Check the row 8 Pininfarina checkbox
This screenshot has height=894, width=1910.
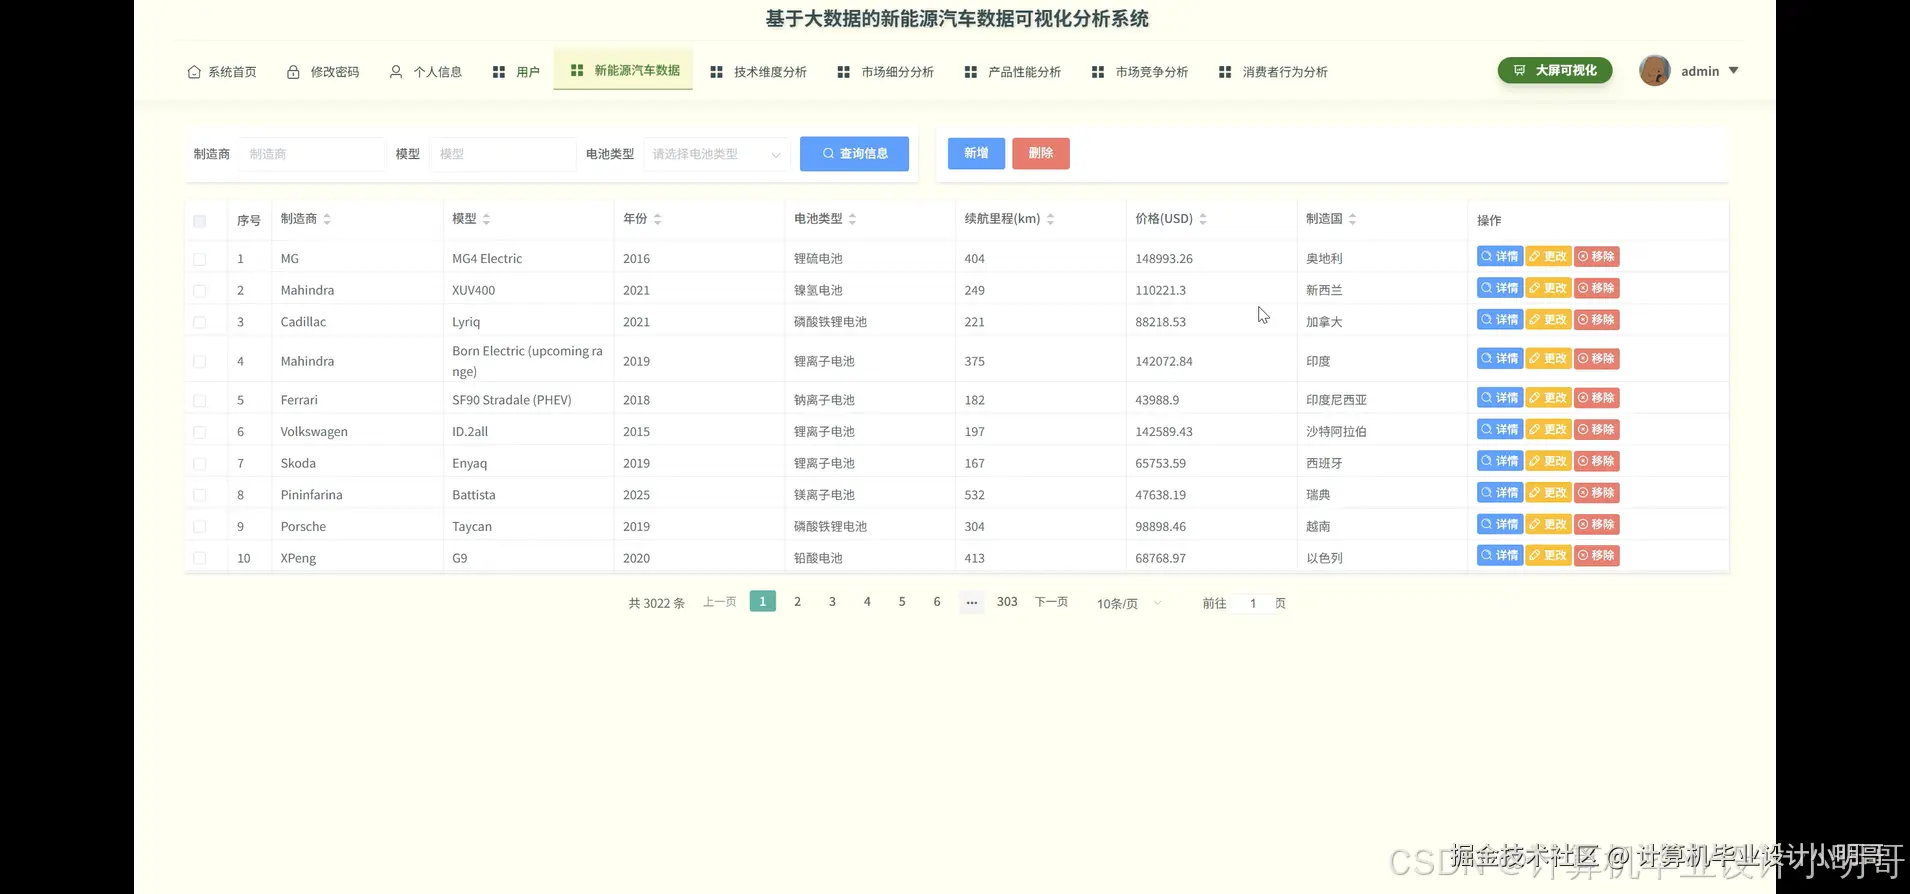(x=200, y=495)
